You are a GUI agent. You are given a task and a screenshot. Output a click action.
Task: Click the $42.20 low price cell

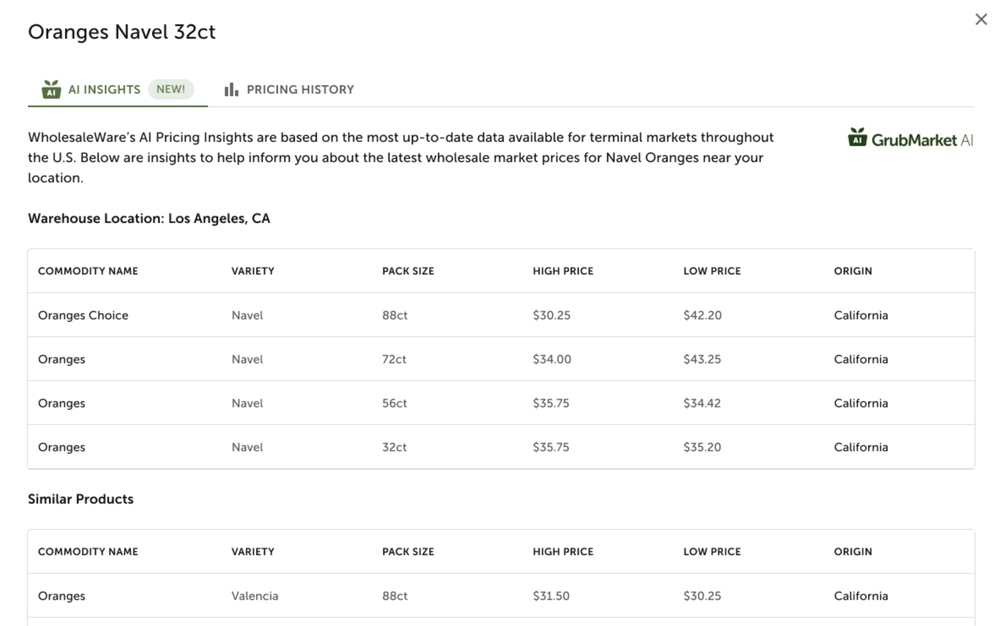(702, 315)
